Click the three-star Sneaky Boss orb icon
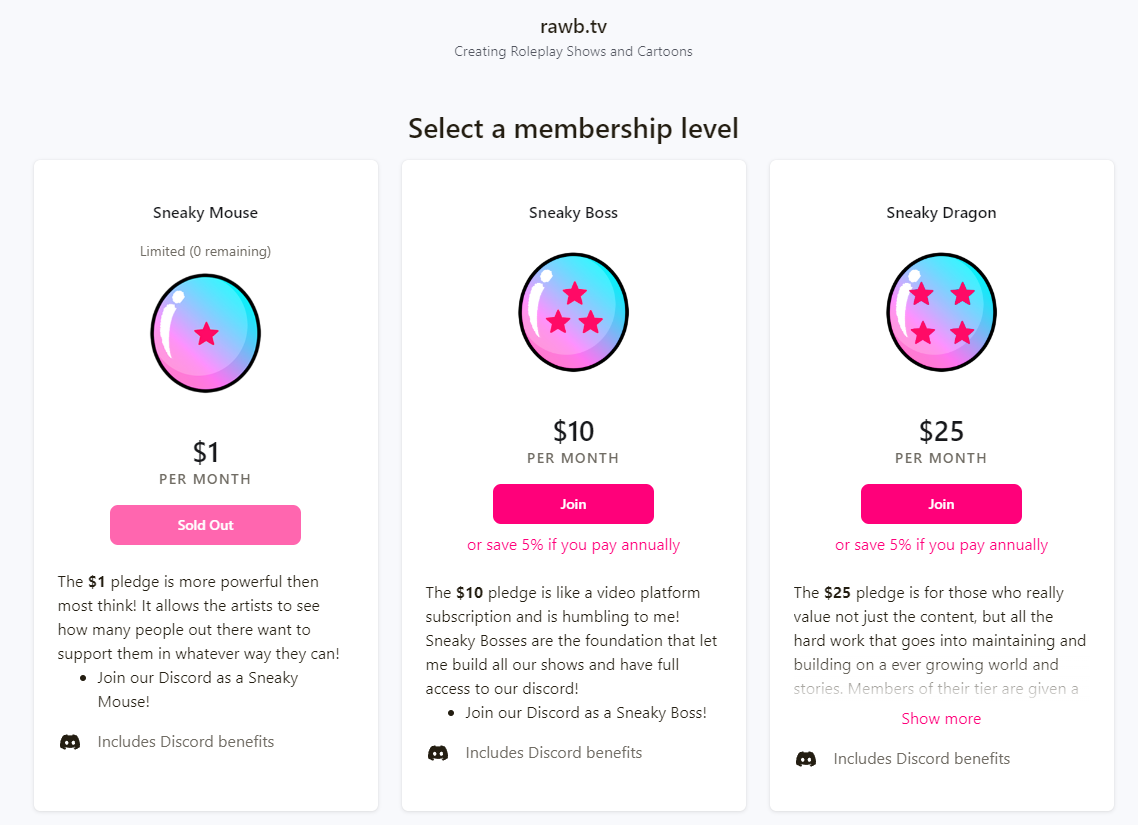 (x=573, y=312)
